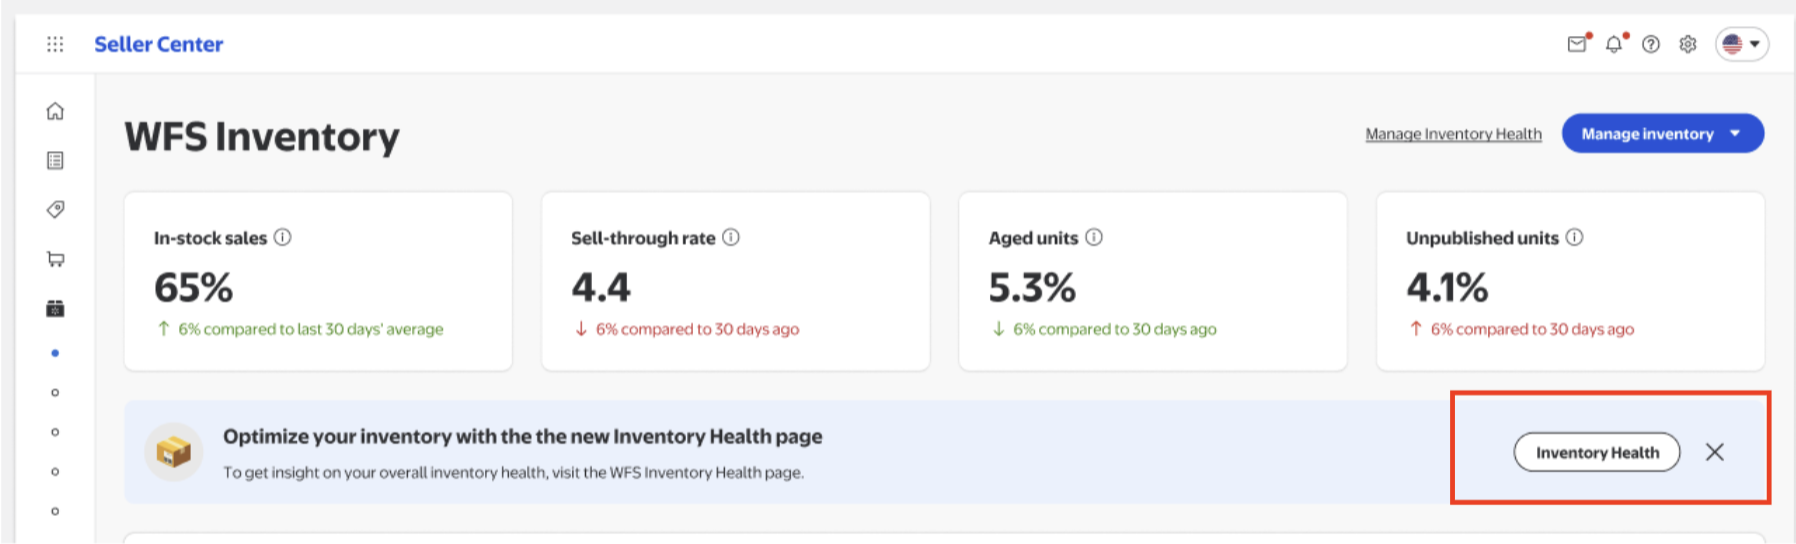Open the mail inbox icon
The height and width of the screenshot is (544, 1796).
pyautogui.click(x=1577, y=44)
